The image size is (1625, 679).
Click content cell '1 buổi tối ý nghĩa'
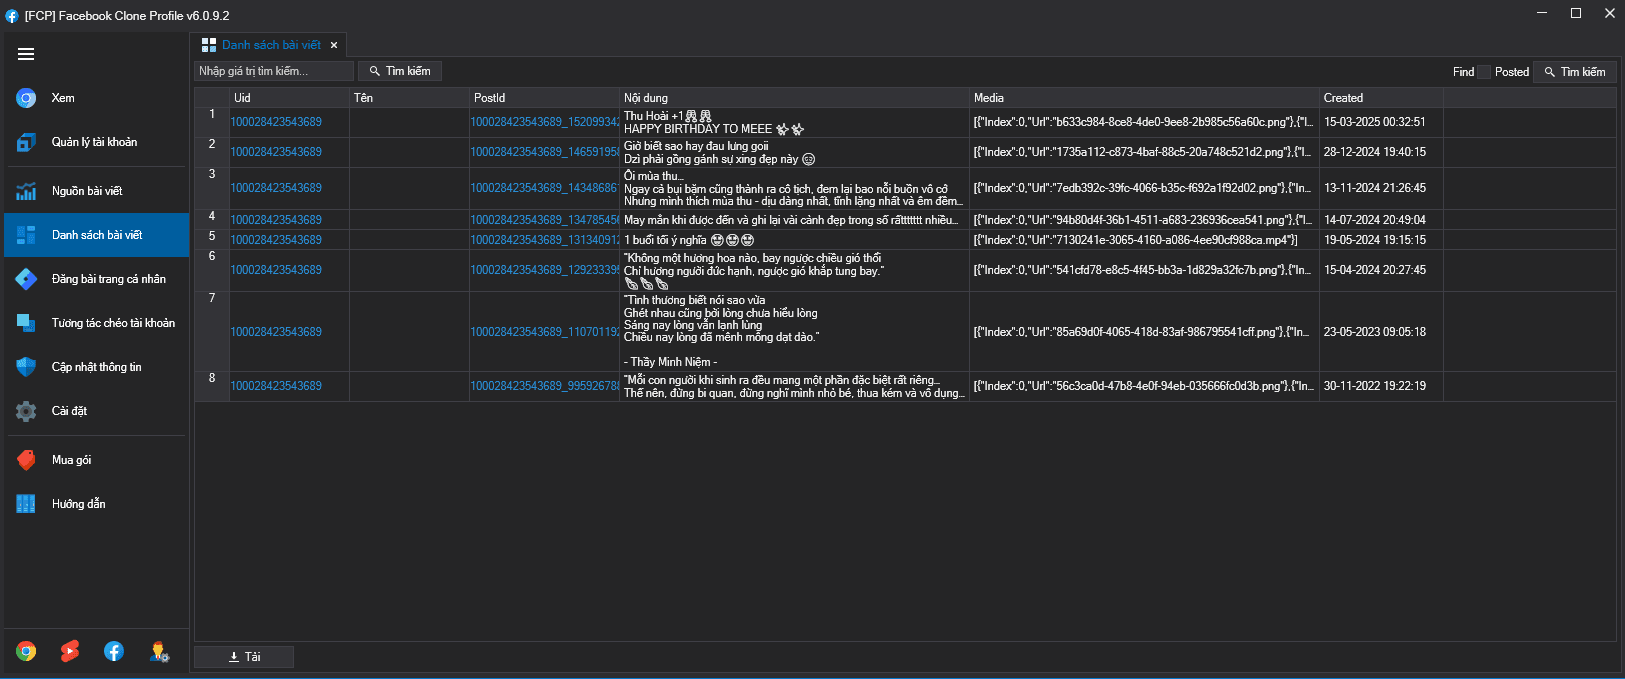795,240
